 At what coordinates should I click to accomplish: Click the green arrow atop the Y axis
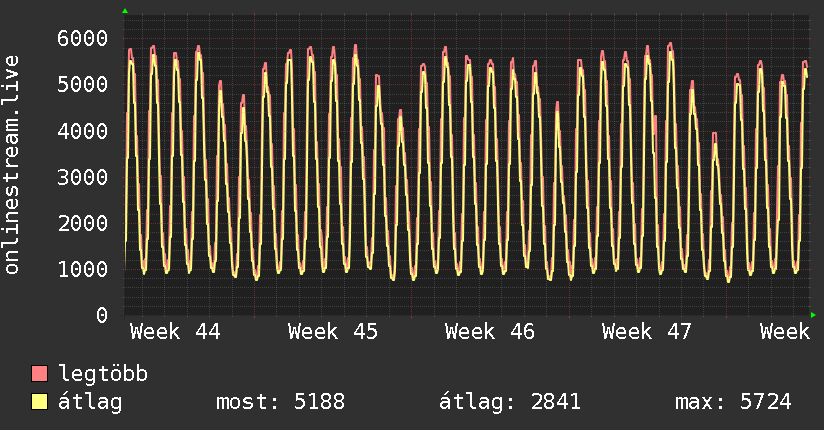point(125,11)
